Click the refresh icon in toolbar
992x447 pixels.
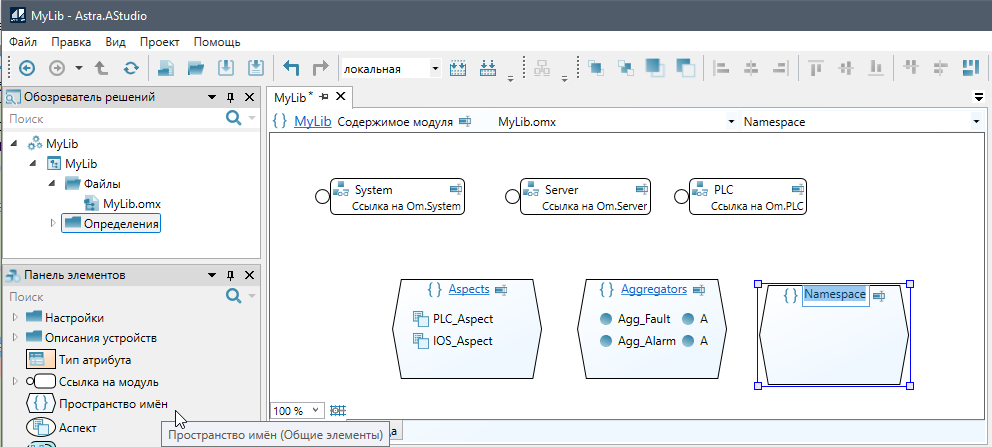coord(131,68)
